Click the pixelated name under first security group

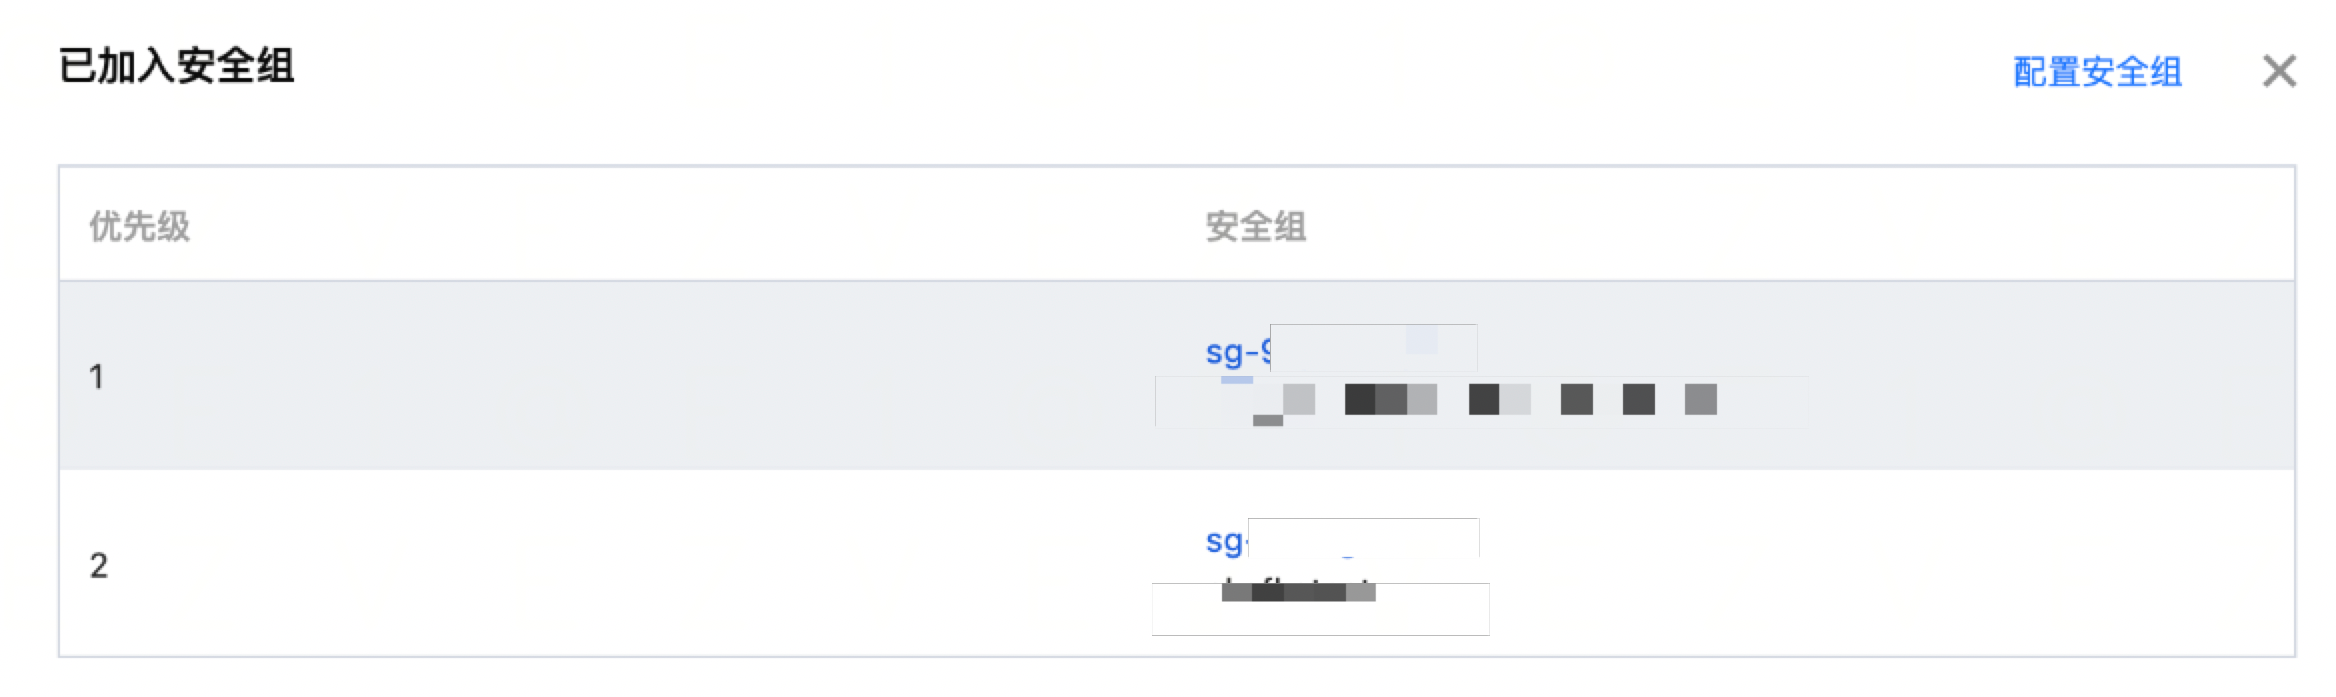(1480, 400)
